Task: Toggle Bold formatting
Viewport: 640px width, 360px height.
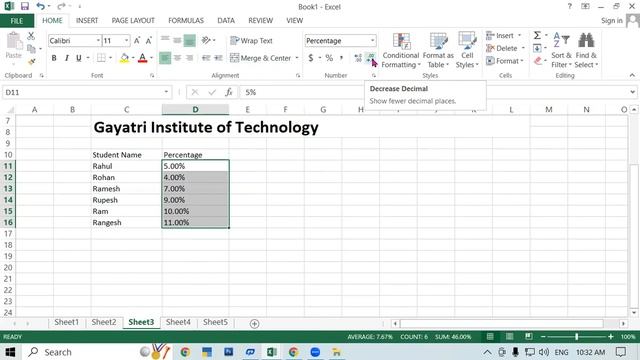Action: tap(54, 58)
